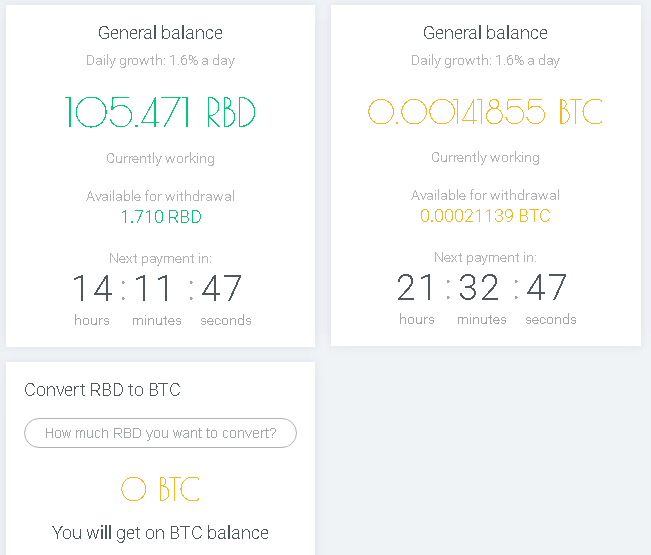Click the BTC timer seconds value 47
This screenshot has height=555, width=651.
tap(546, 287)
